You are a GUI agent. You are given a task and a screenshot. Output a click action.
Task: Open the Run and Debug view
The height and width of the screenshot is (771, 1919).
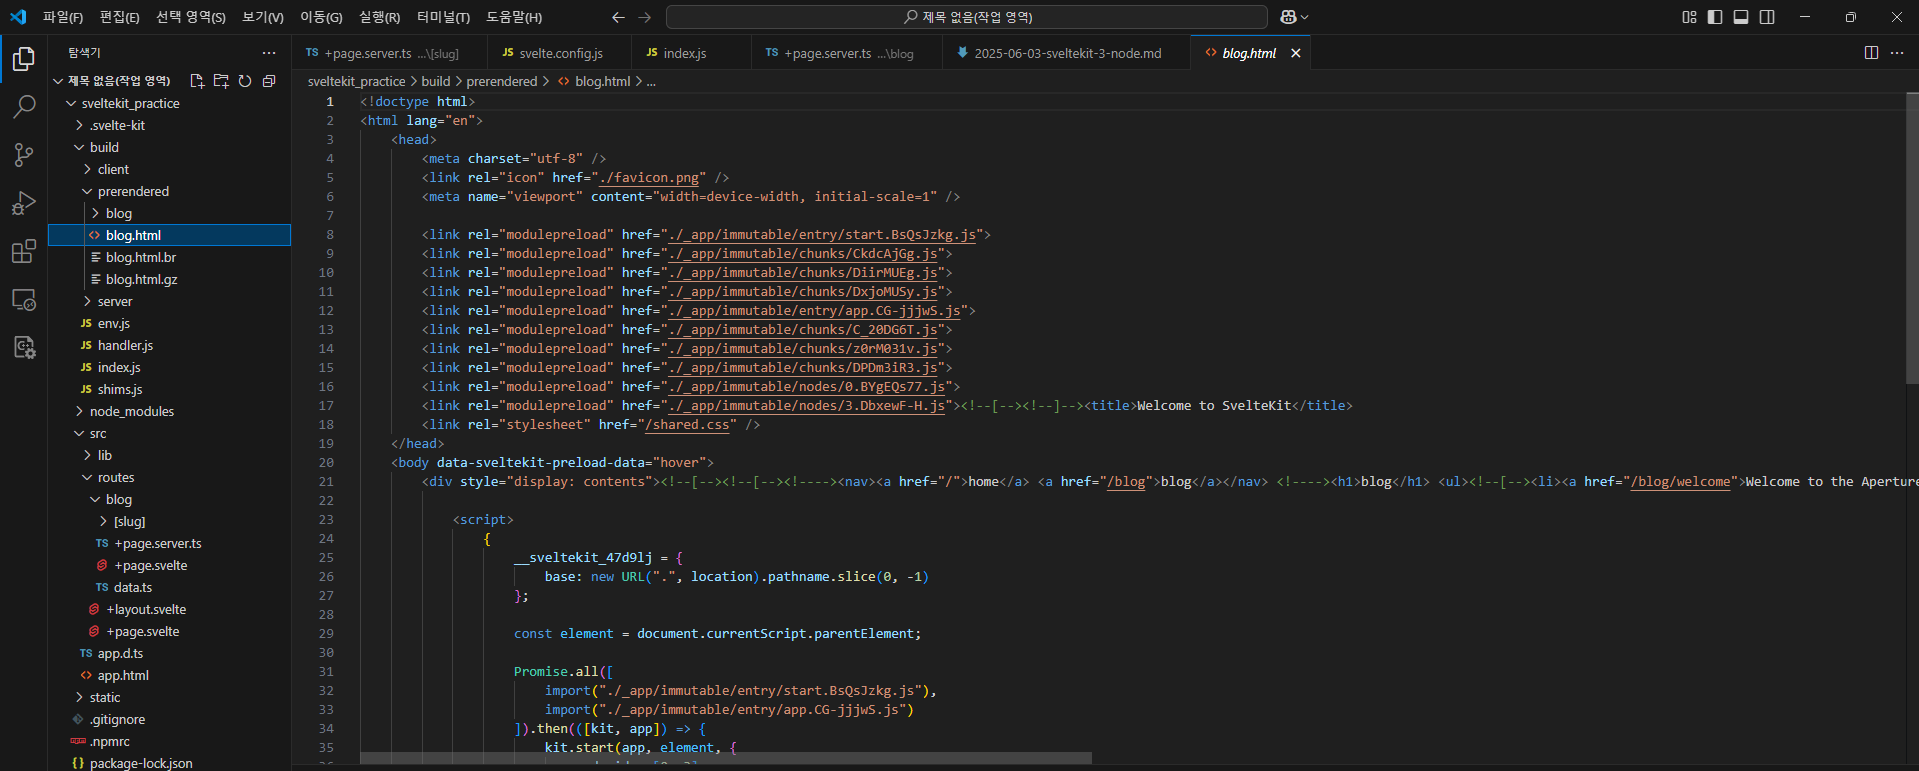tap(24, 203)
